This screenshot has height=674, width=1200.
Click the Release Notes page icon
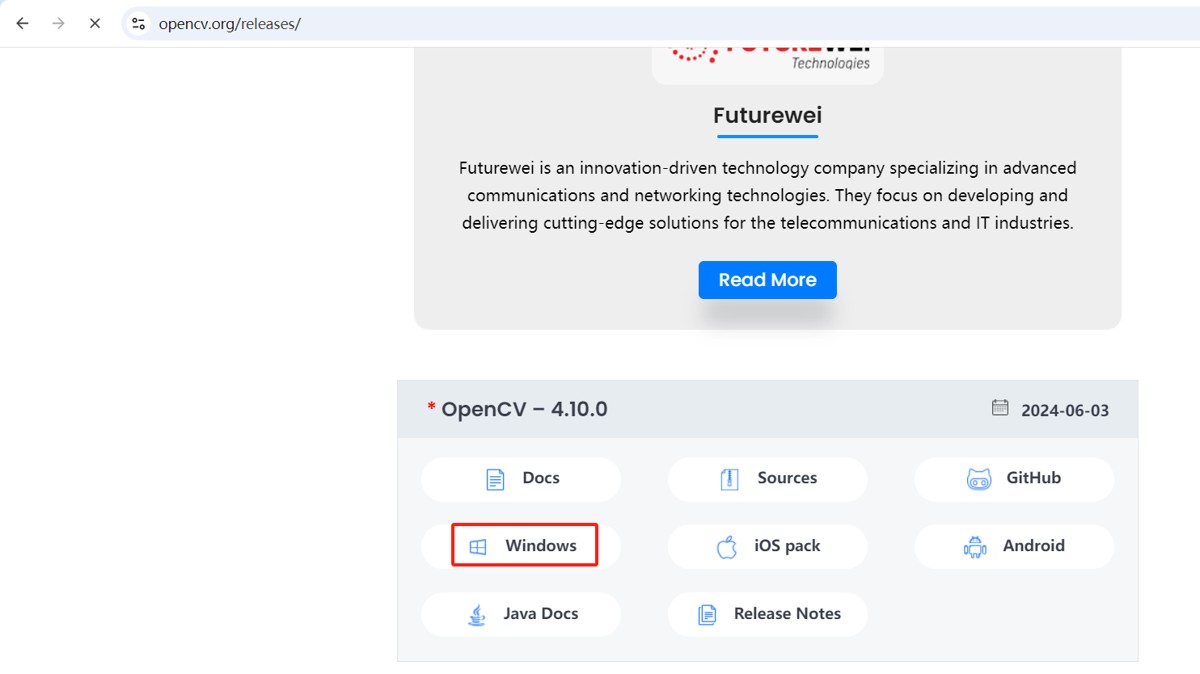coord(707,615)
